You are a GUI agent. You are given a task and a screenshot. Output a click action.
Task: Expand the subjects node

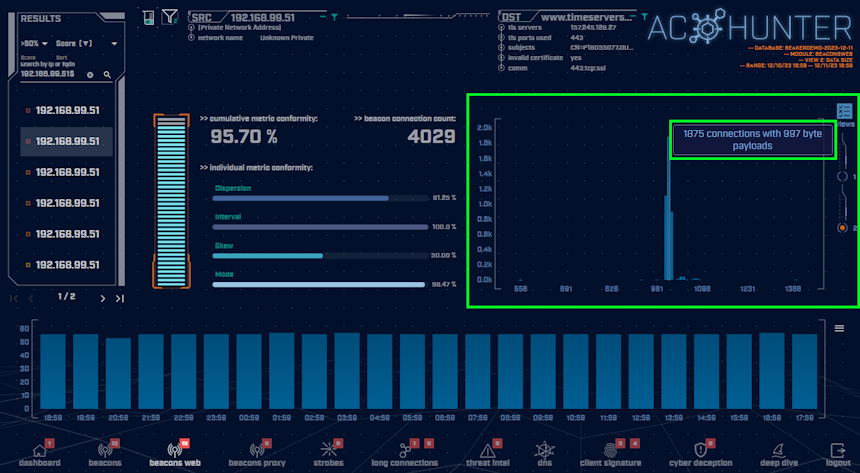tap(501, 47)
